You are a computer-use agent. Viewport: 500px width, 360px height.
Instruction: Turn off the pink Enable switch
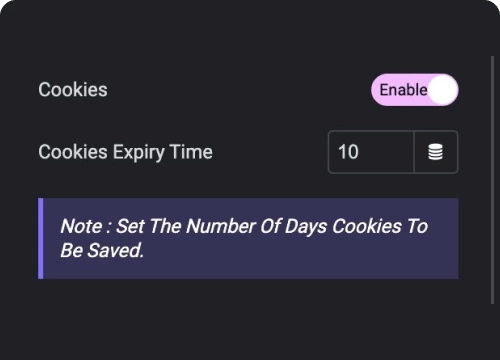(x=415, y=90)
